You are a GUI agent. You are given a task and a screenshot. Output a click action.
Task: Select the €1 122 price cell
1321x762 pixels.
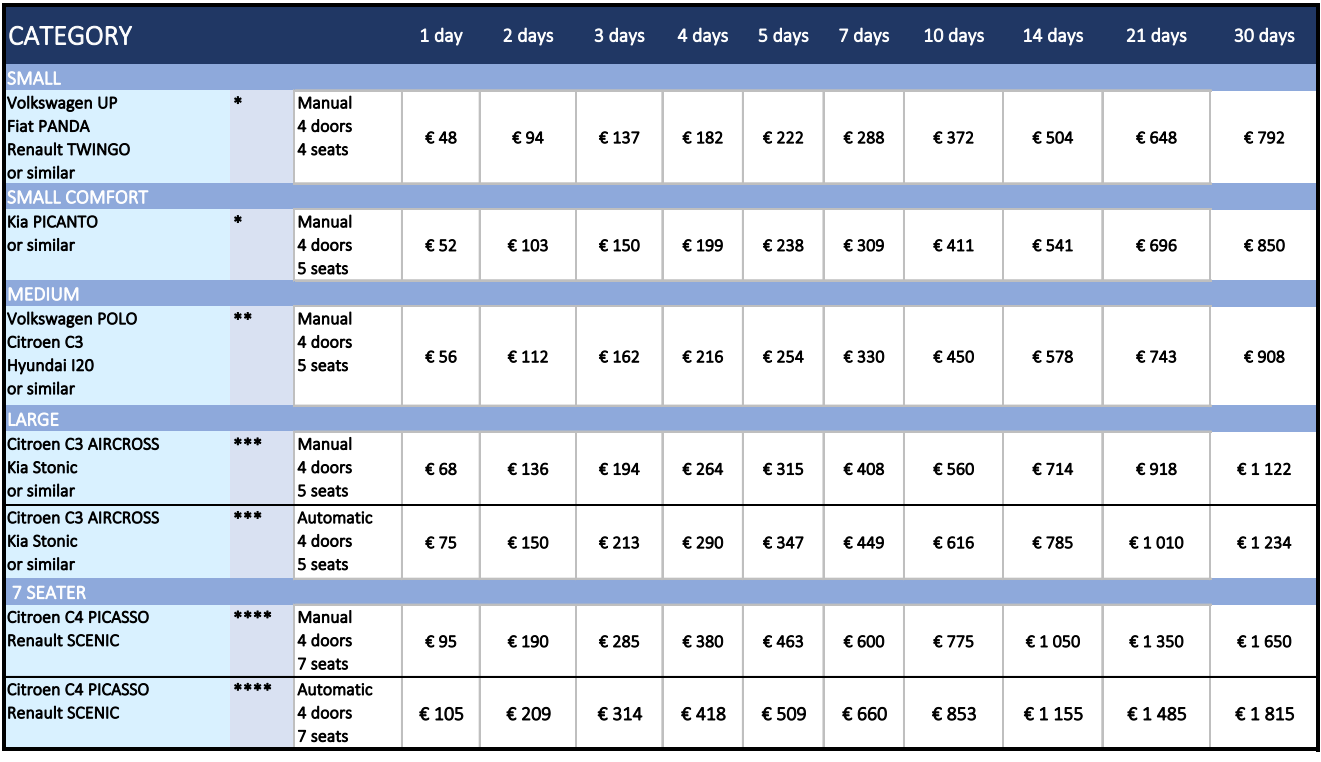coord(1264,469)
